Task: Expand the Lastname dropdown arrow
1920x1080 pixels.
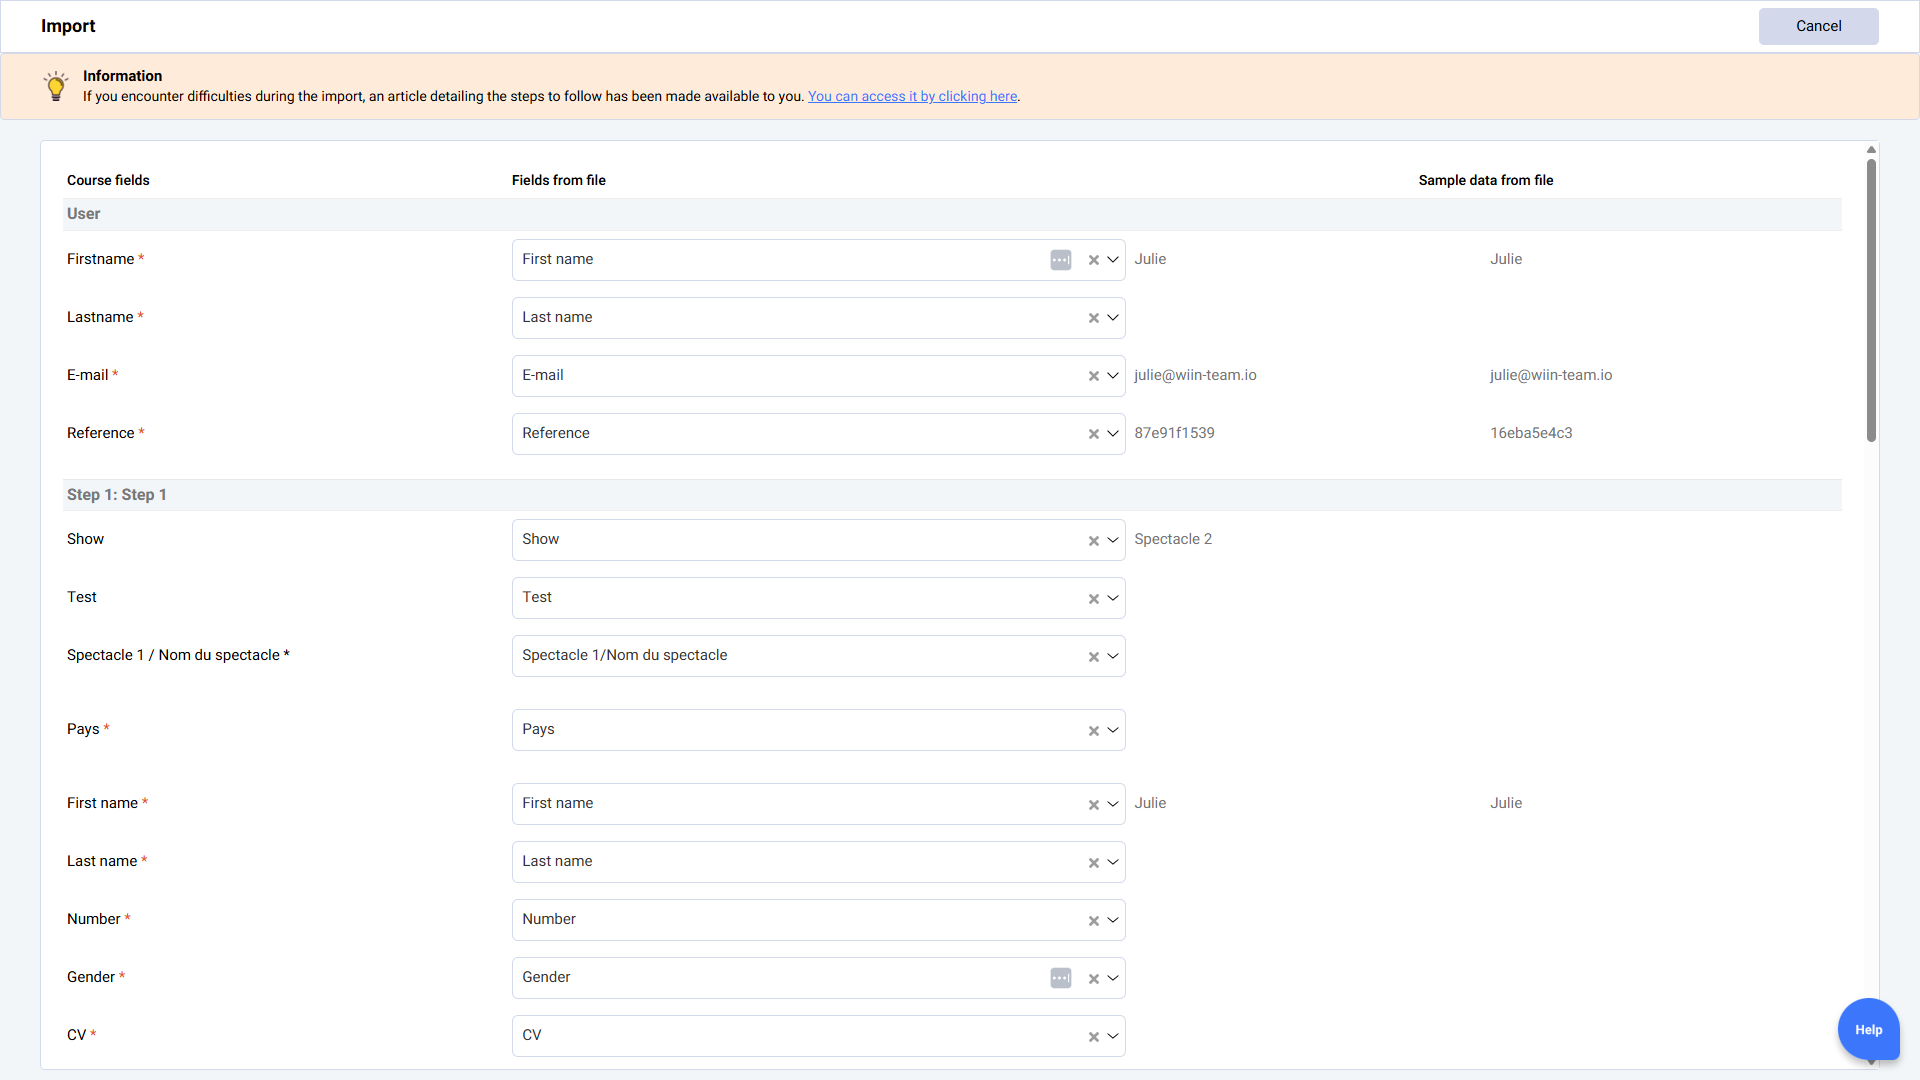Action: tap(1112, 318)
